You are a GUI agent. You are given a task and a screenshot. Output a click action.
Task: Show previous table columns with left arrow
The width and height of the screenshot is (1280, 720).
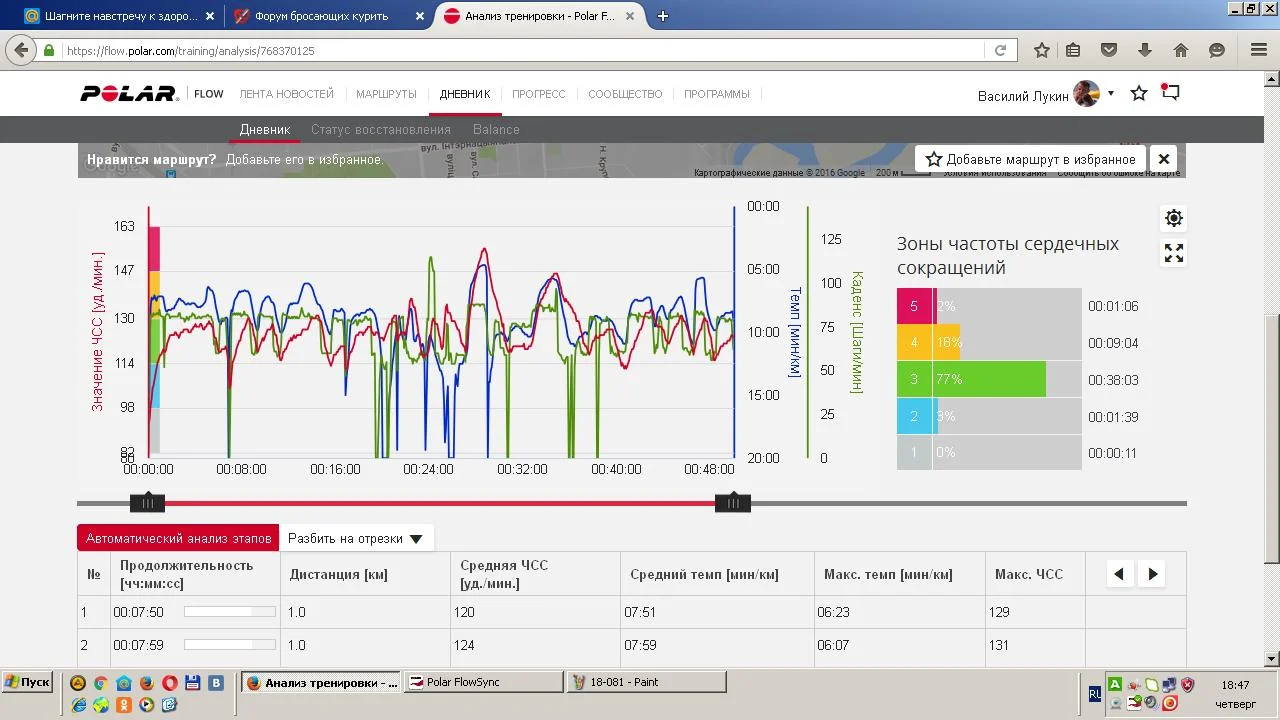(x=1119, y=574)
